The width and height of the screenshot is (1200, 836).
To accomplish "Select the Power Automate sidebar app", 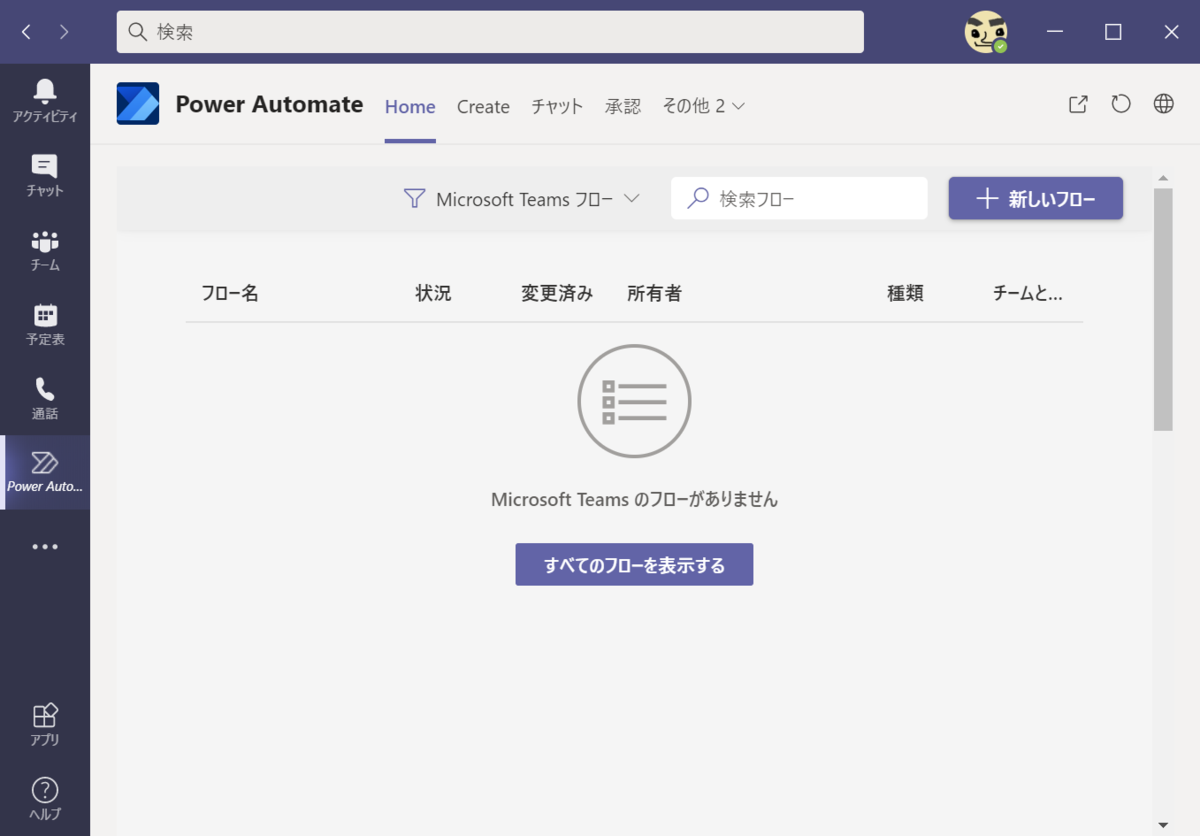I will click(45, 472).
